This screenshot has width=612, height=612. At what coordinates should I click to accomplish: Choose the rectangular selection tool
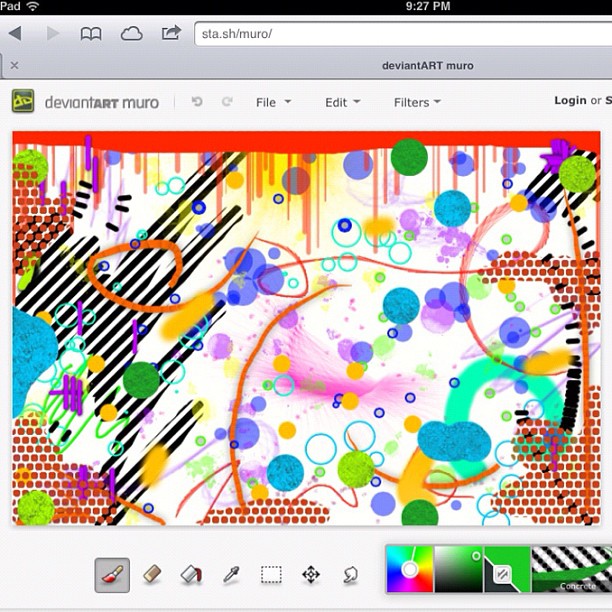(271, 574)
